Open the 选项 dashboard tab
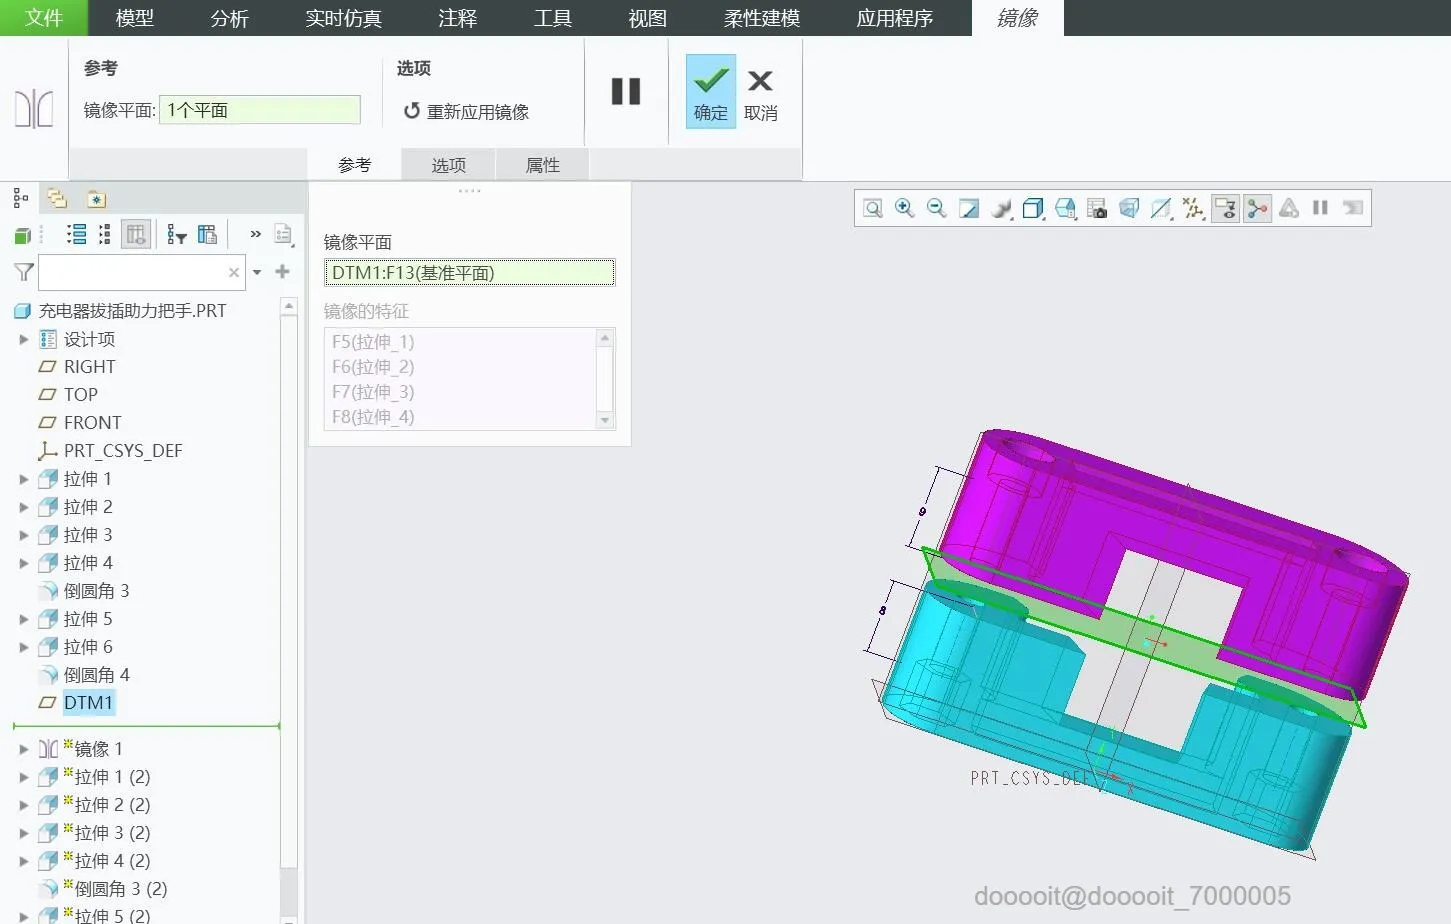 click(449, 165)
